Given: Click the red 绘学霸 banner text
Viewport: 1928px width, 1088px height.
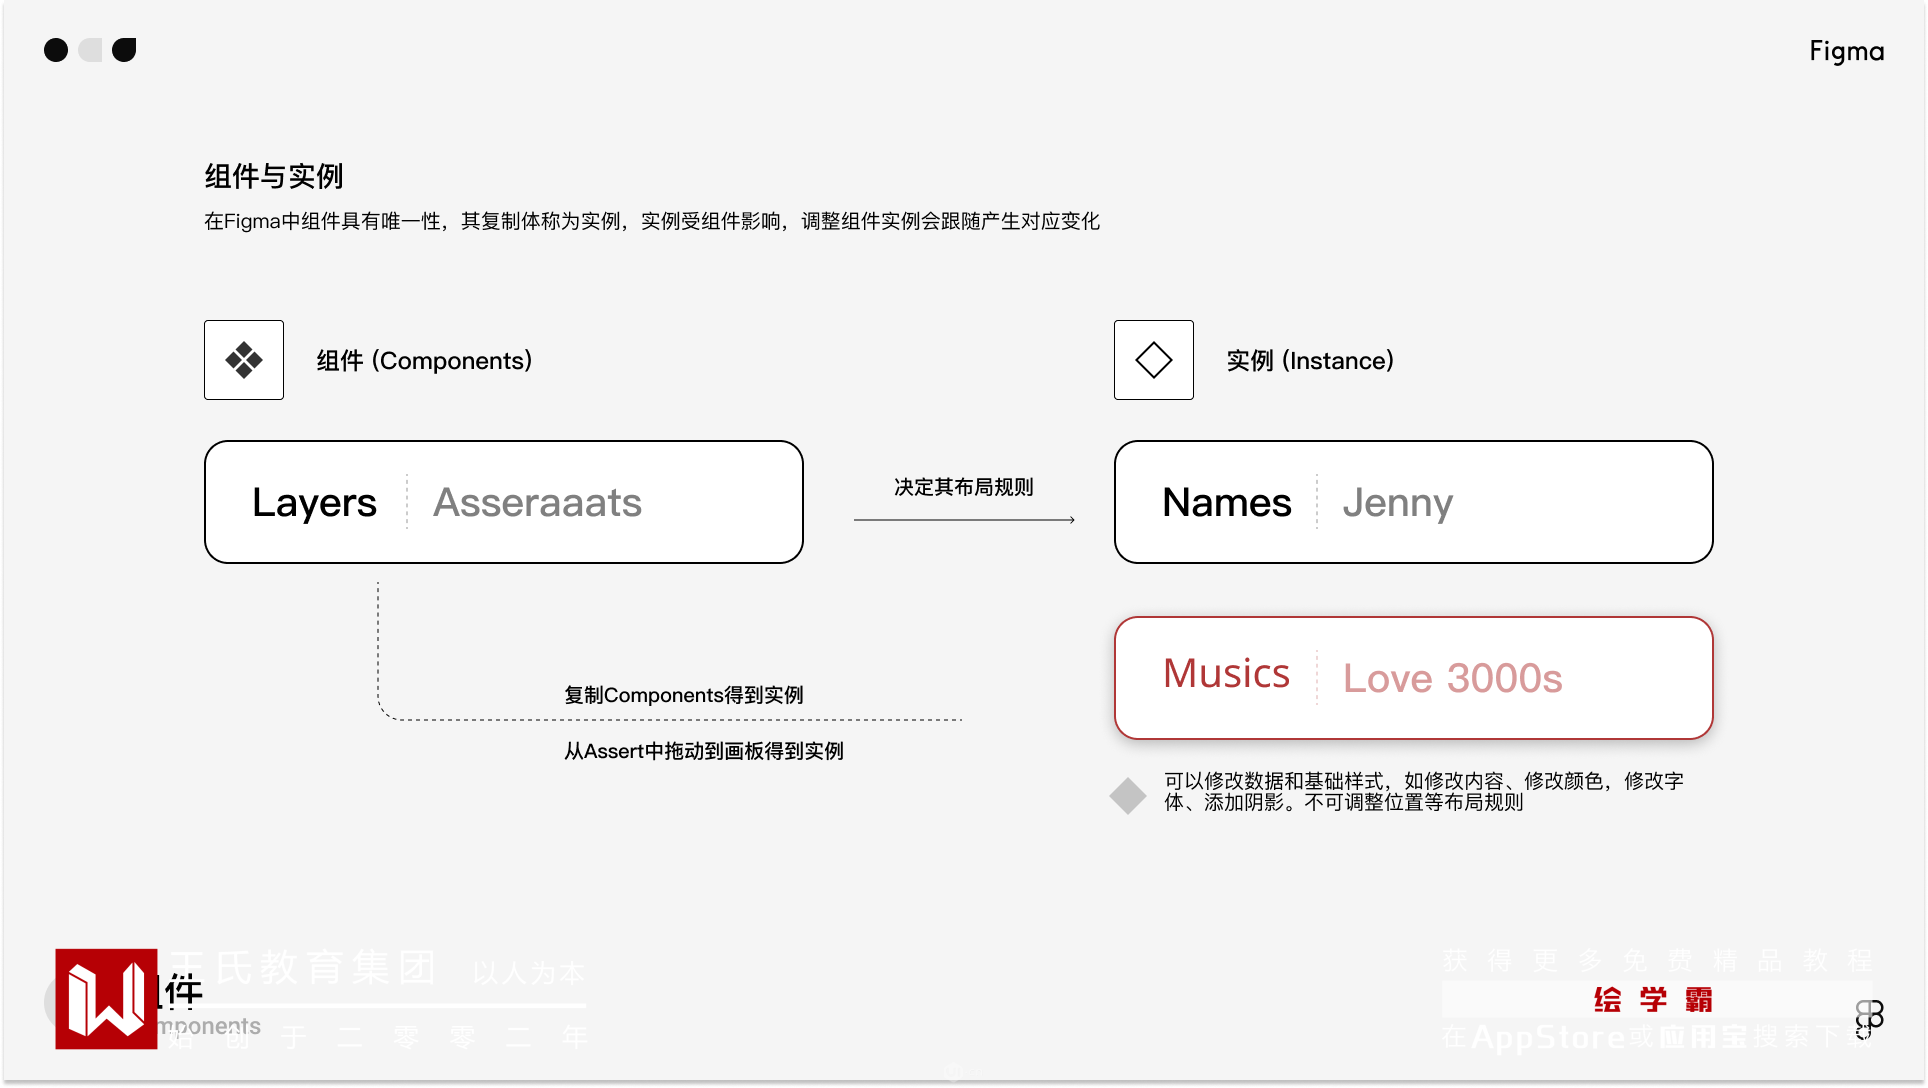Looking at the screenshot, I should pos(1653,999).
